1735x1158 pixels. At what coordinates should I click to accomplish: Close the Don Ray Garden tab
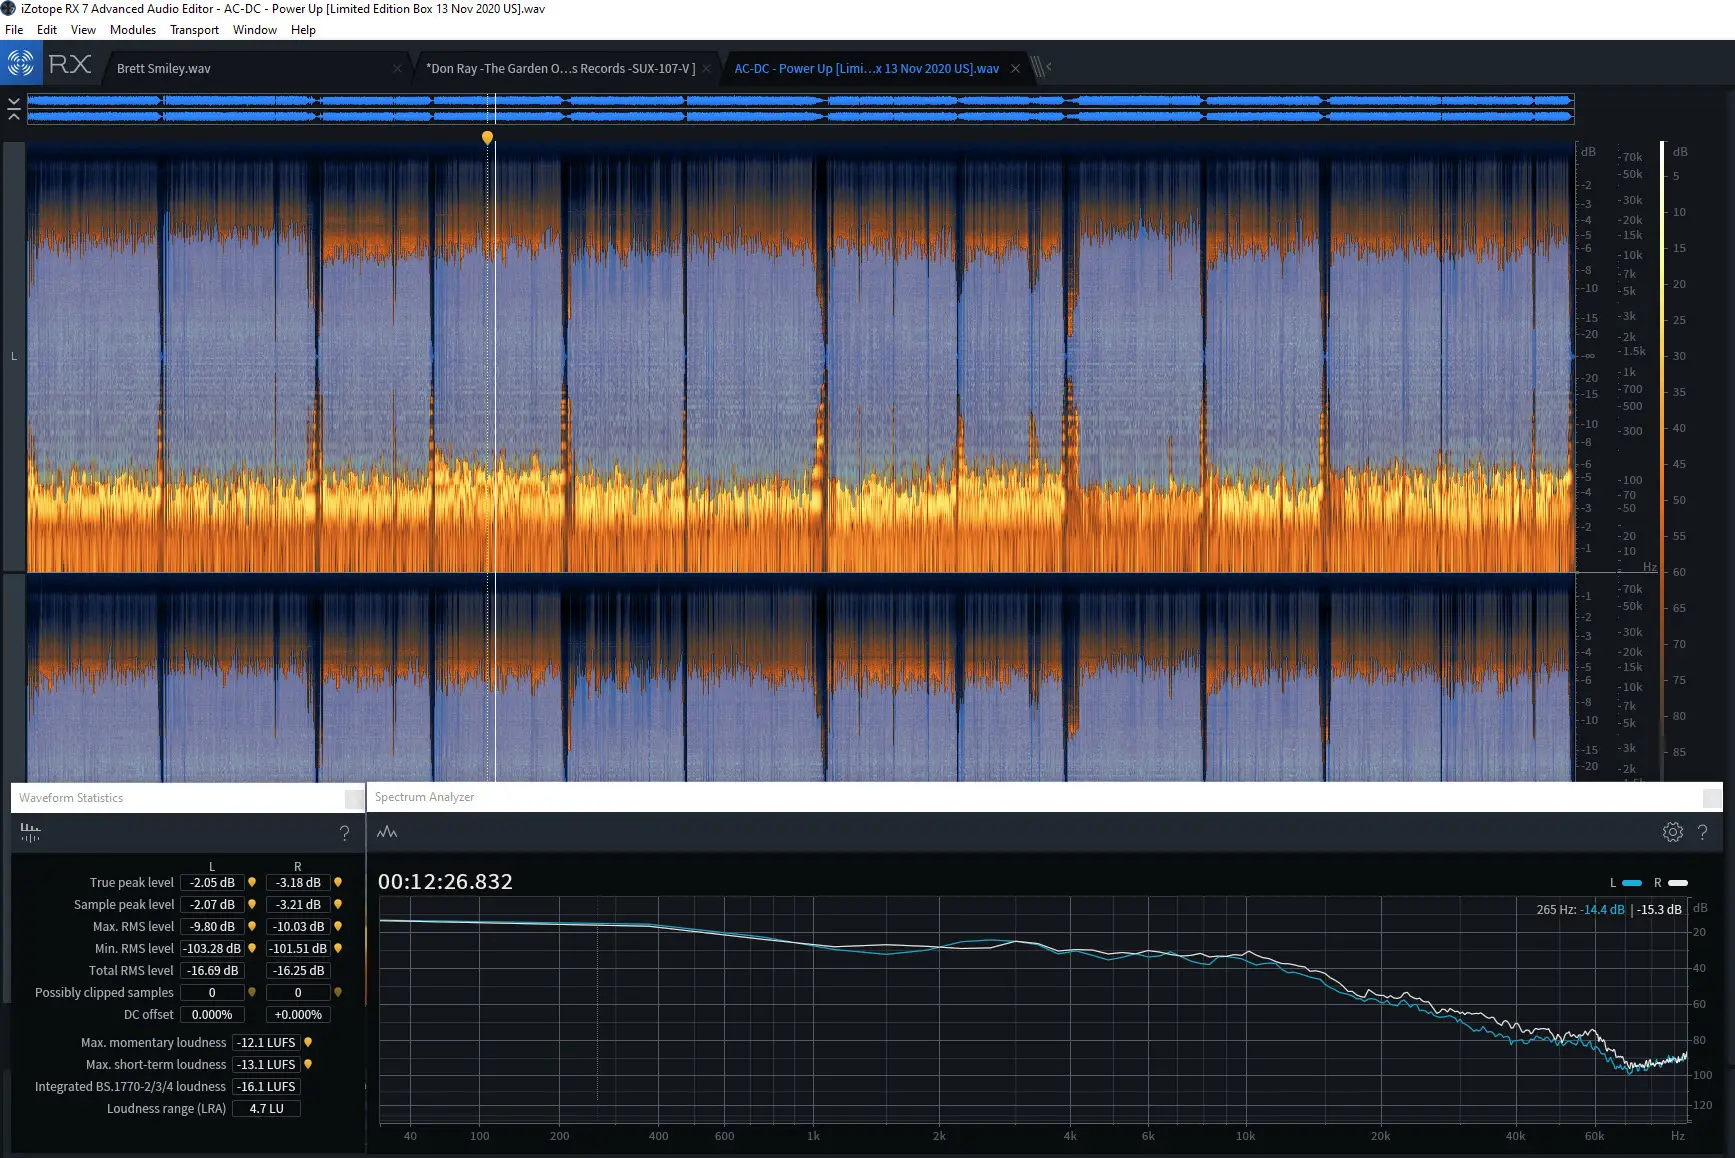point(706,68)
